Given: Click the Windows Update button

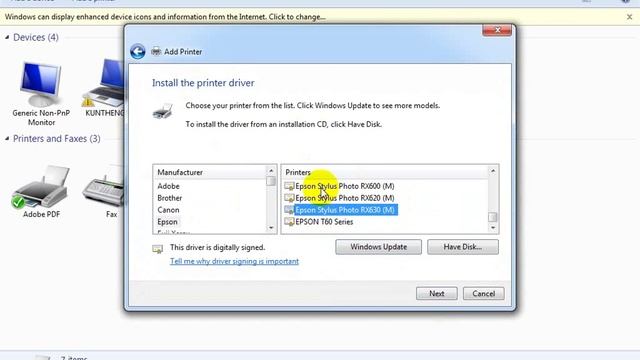Looking at the screenshot, I should click(x=378, y=247).
